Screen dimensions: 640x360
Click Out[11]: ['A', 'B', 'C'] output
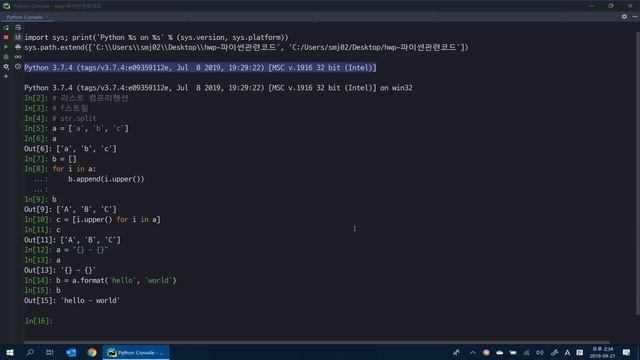pos(72,240)
